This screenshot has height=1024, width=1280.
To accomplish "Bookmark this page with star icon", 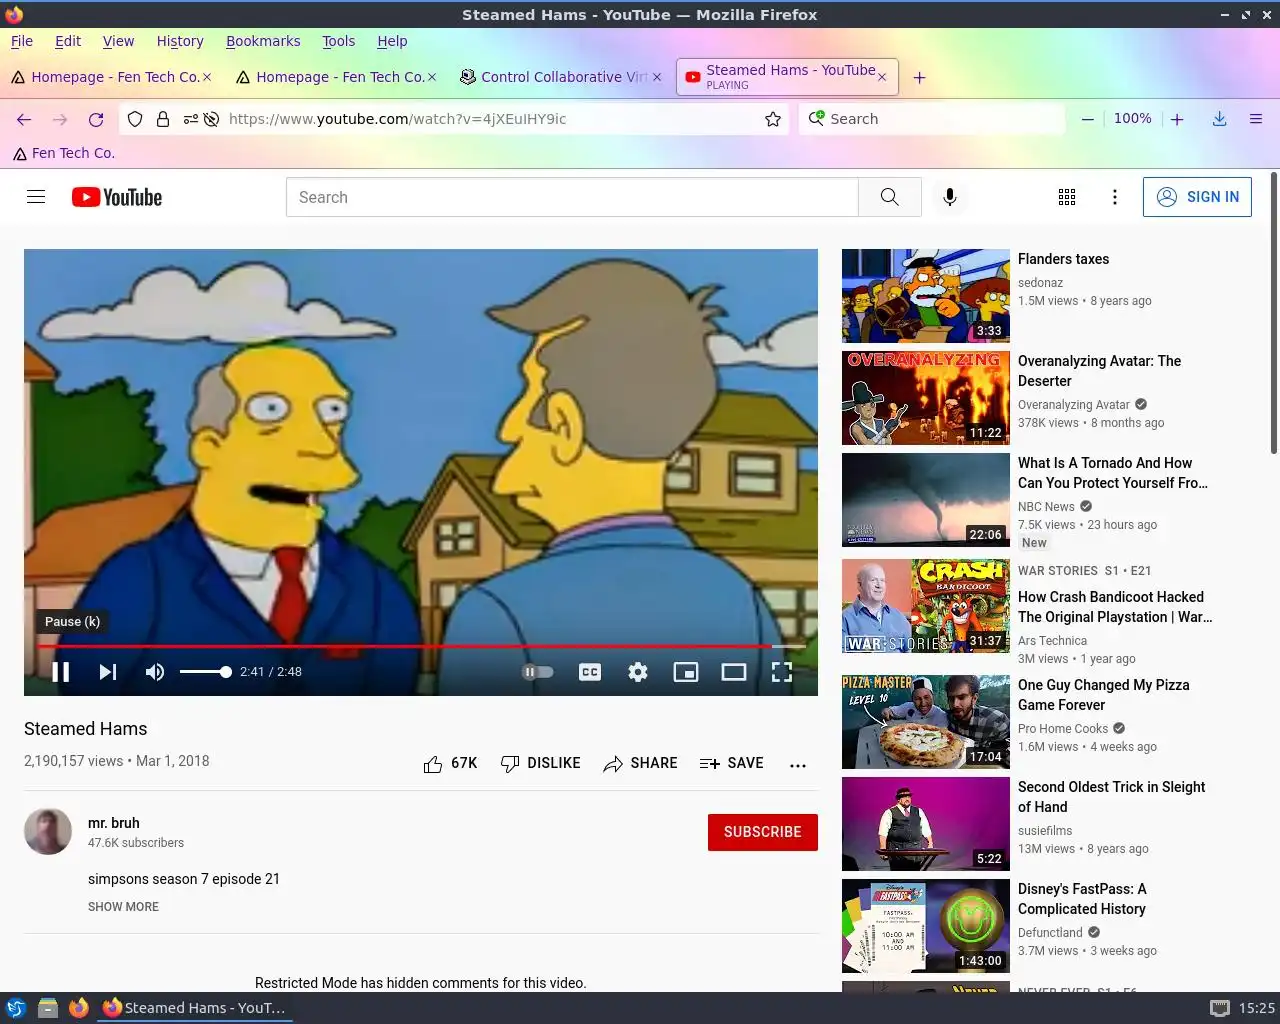I will point(773,119).
